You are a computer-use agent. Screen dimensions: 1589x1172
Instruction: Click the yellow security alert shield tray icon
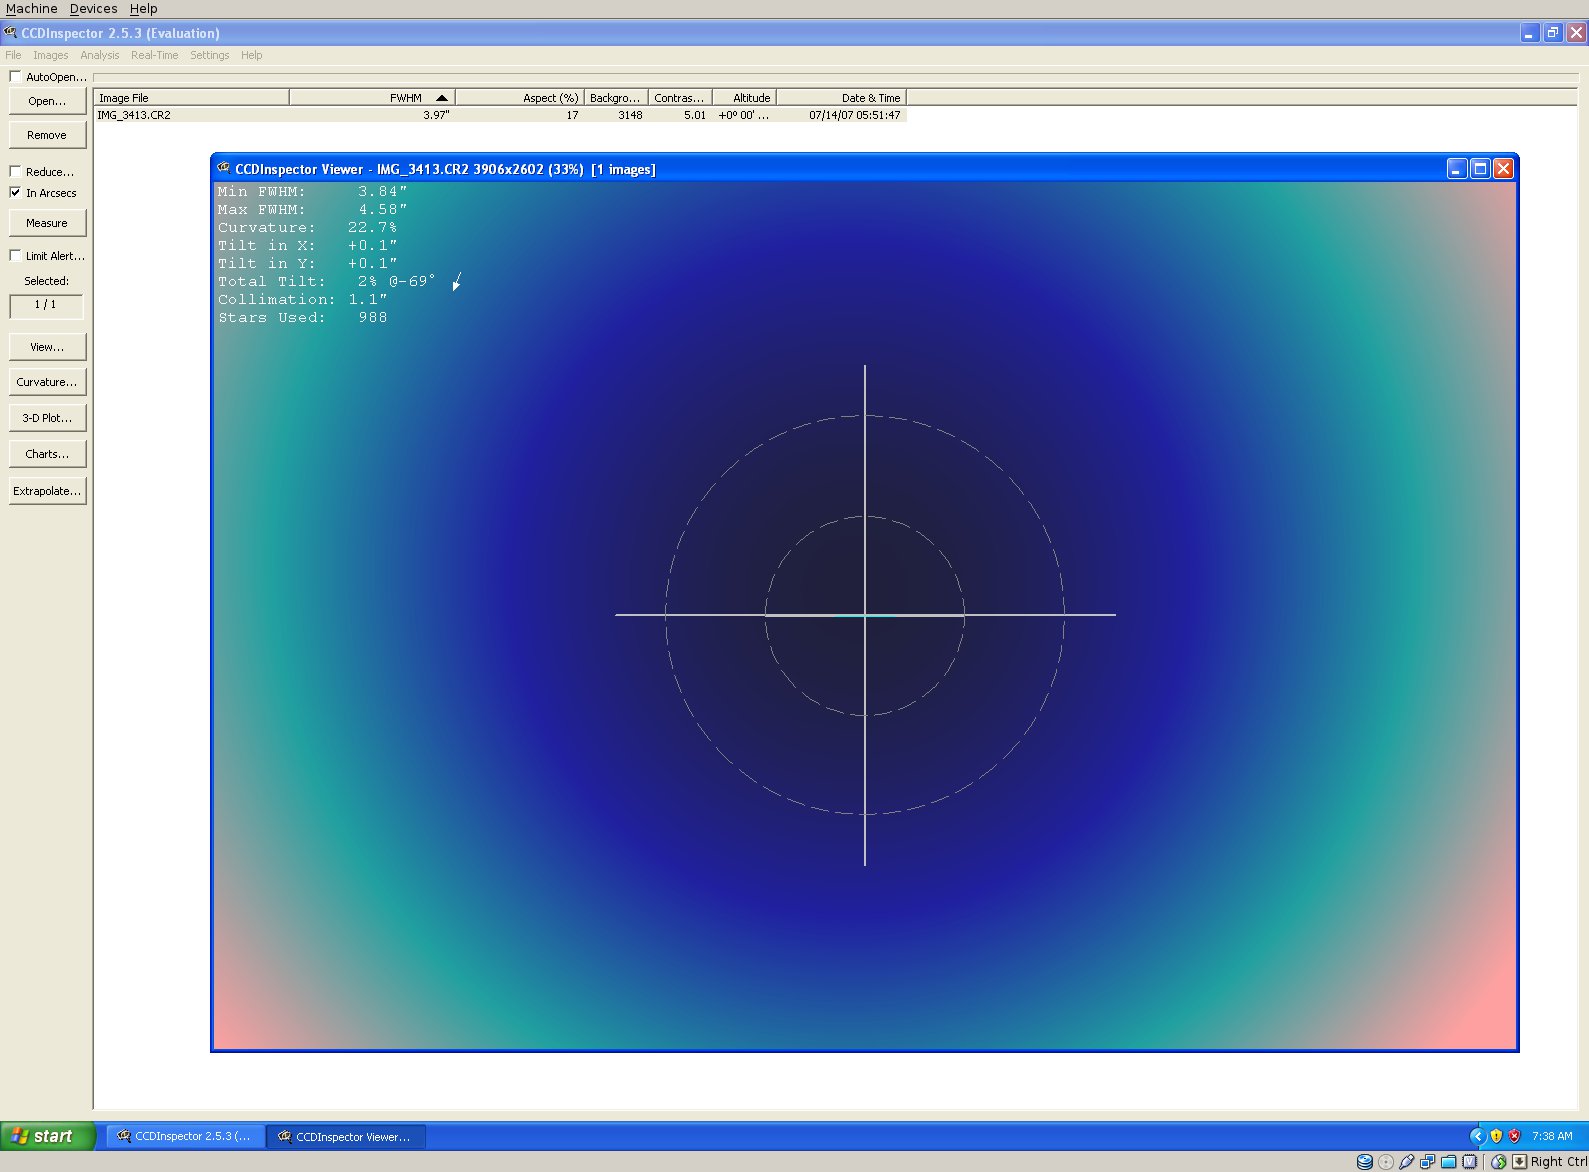(x=1496, y=1136)
